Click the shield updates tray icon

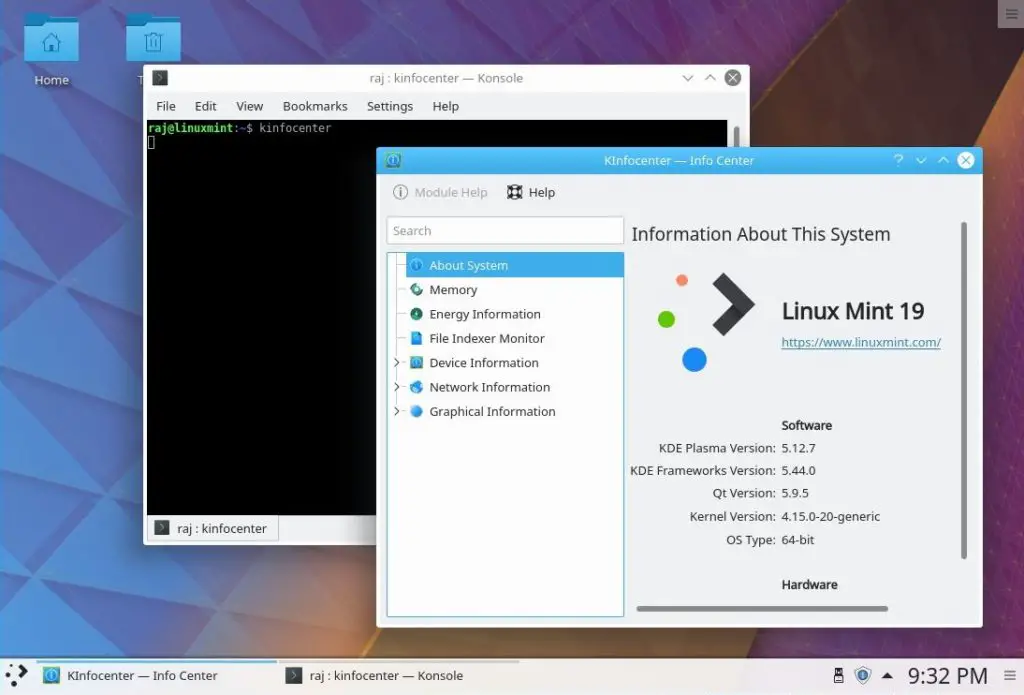coord(863,675)
